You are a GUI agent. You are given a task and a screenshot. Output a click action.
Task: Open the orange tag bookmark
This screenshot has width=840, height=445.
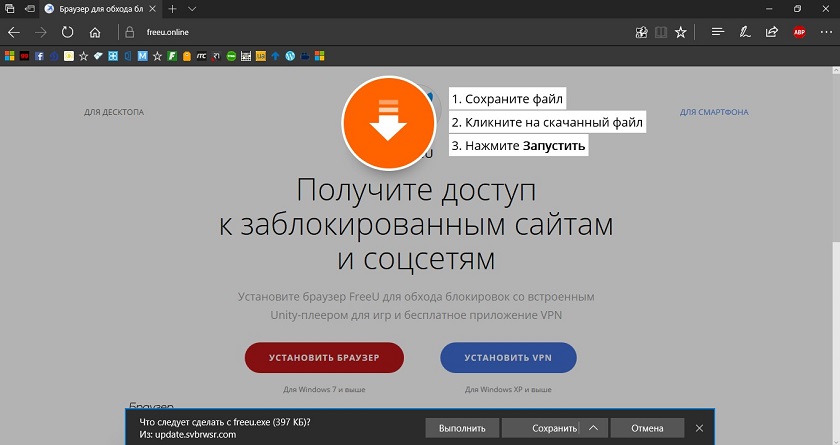point(186,56)
